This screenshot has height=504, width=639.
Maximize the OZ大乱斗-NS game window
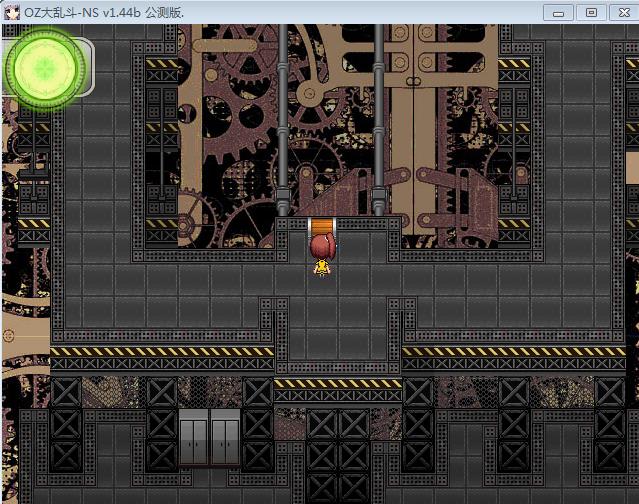coord(591,13)
